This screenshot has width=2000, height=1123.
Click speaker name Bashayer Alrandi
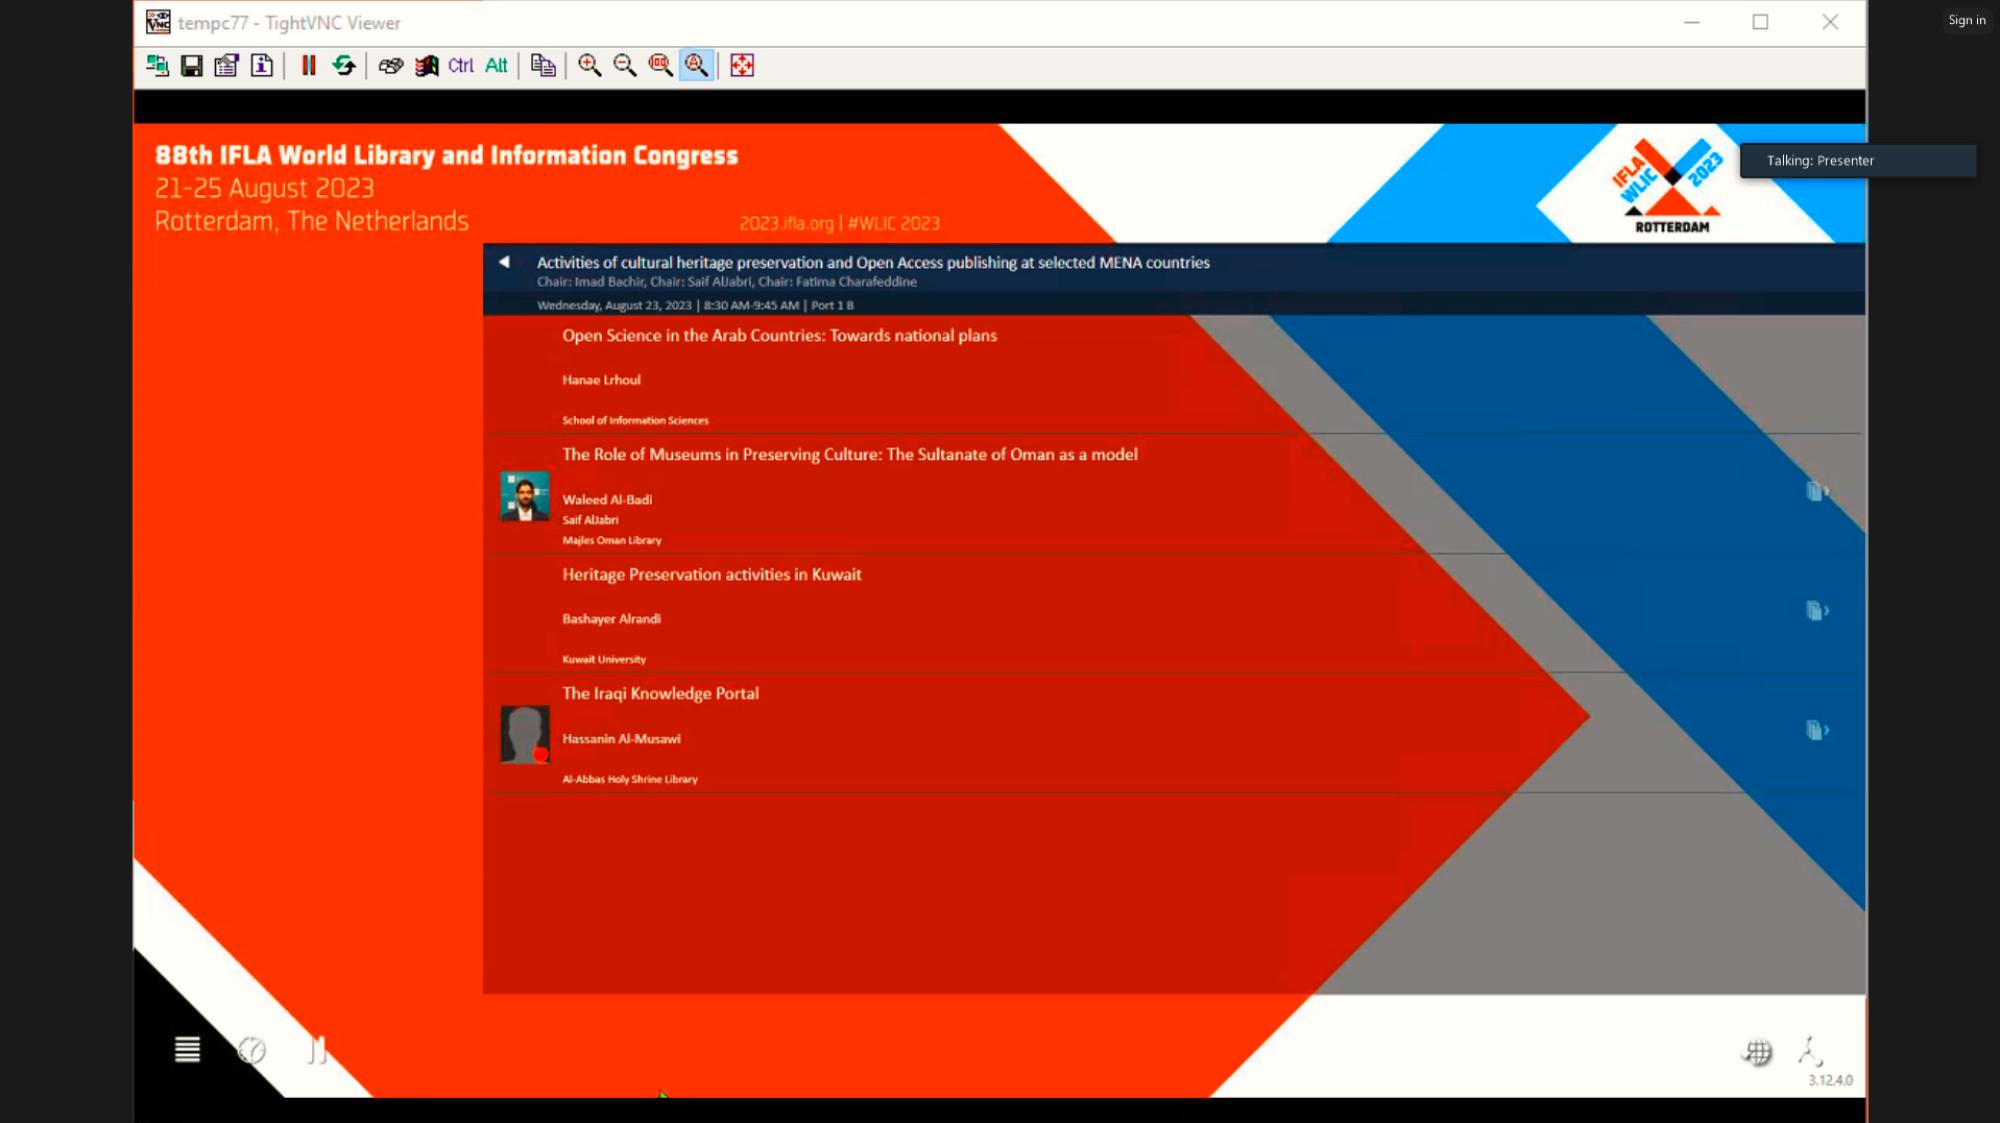[611, 619]
